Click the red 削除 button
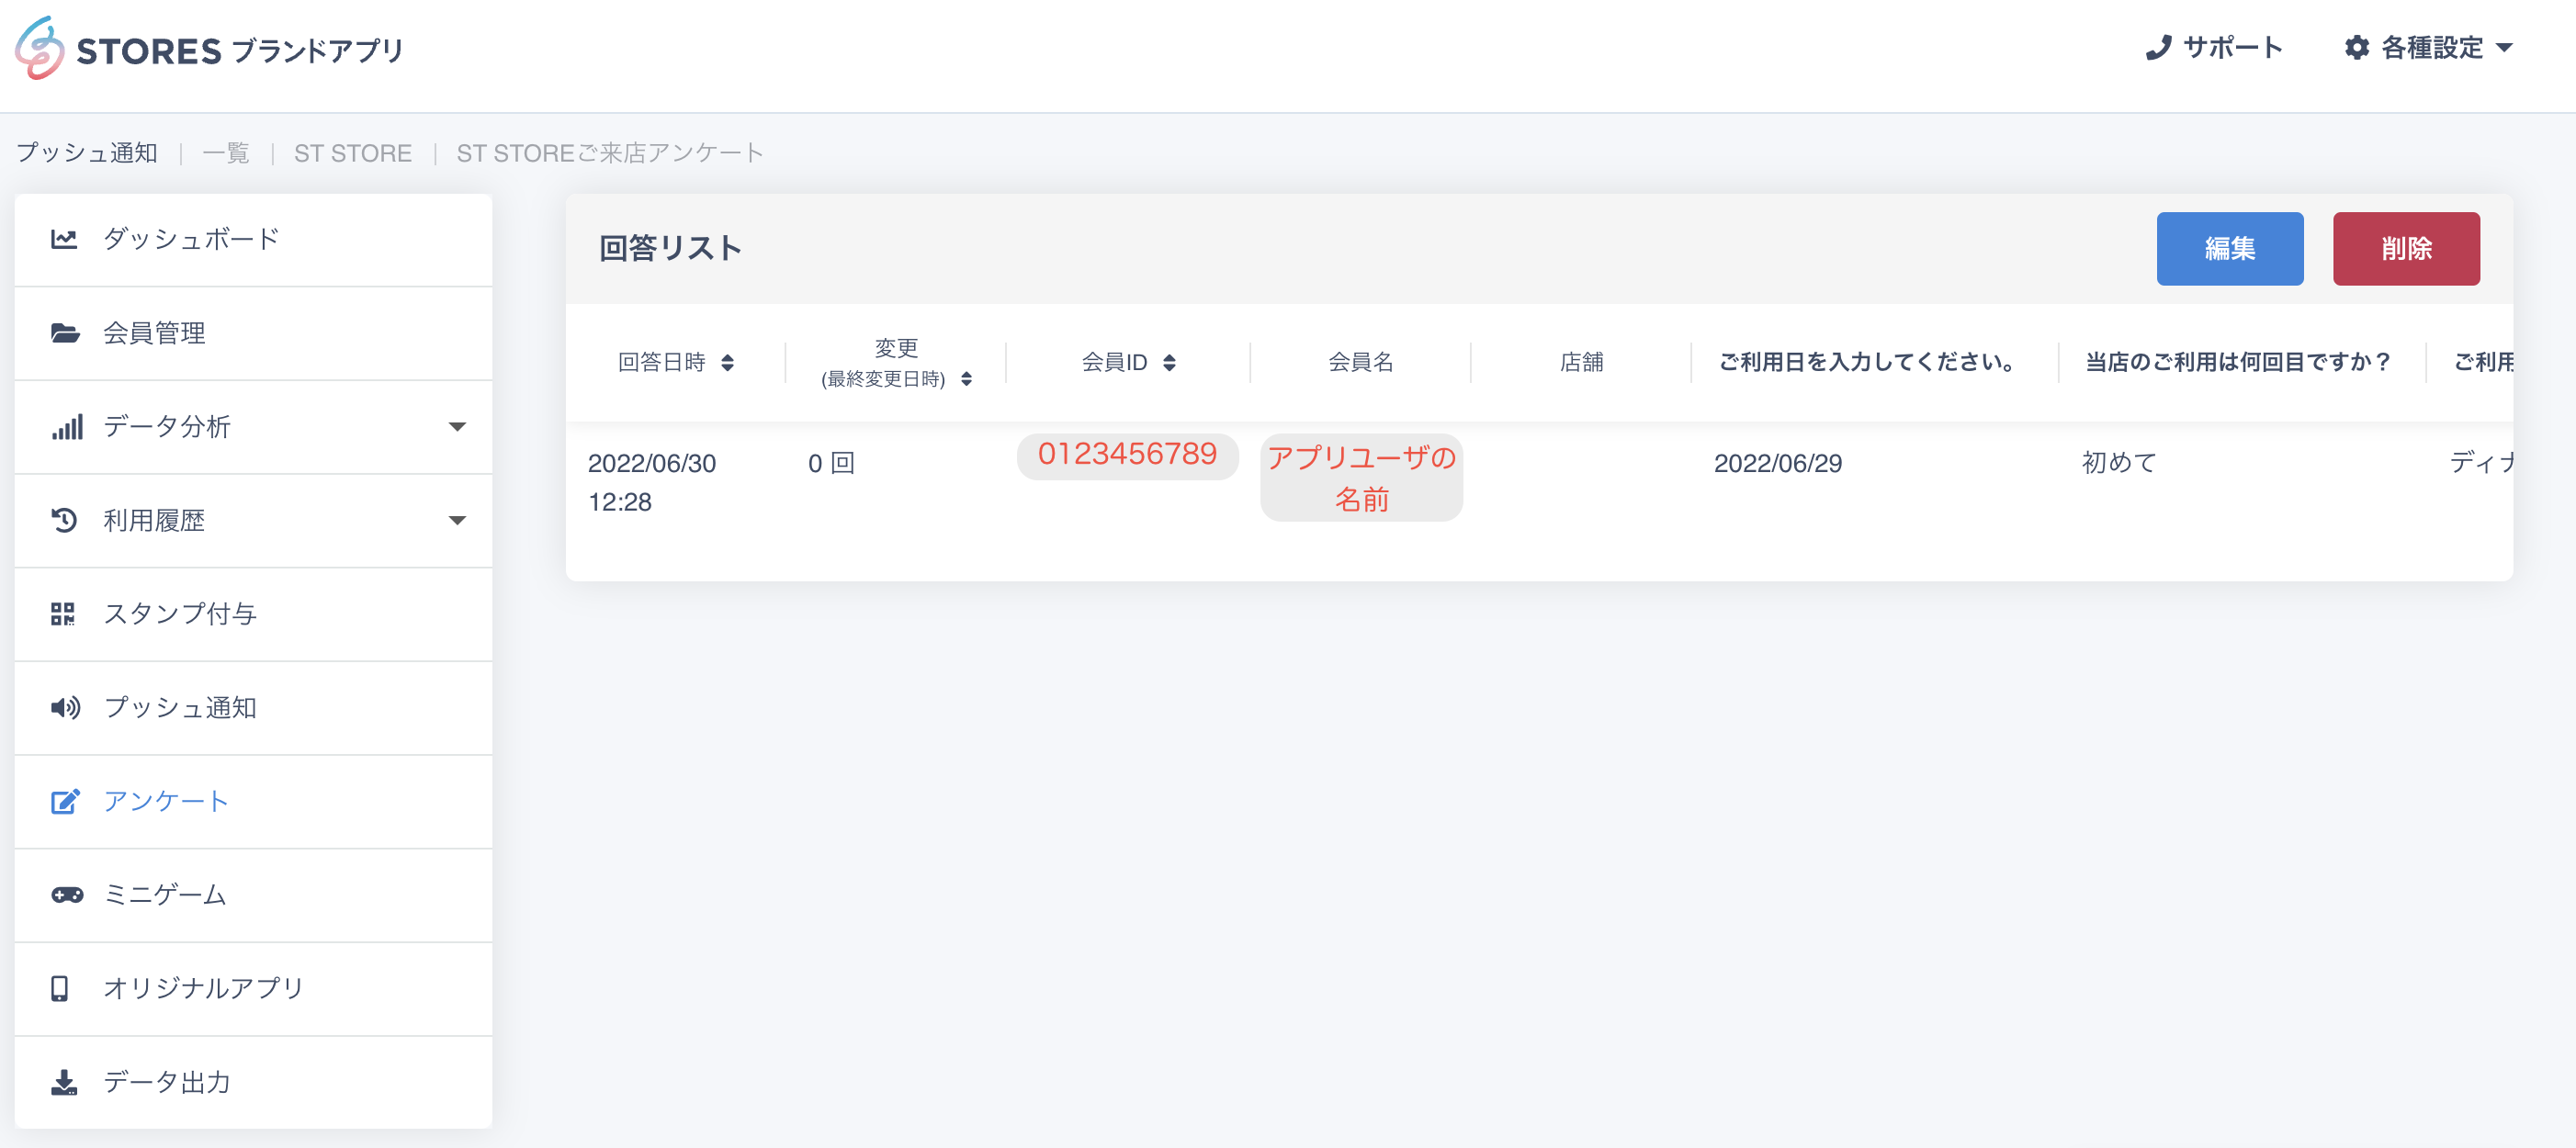This screenshot has width=2576, height=1148. 2406,248
